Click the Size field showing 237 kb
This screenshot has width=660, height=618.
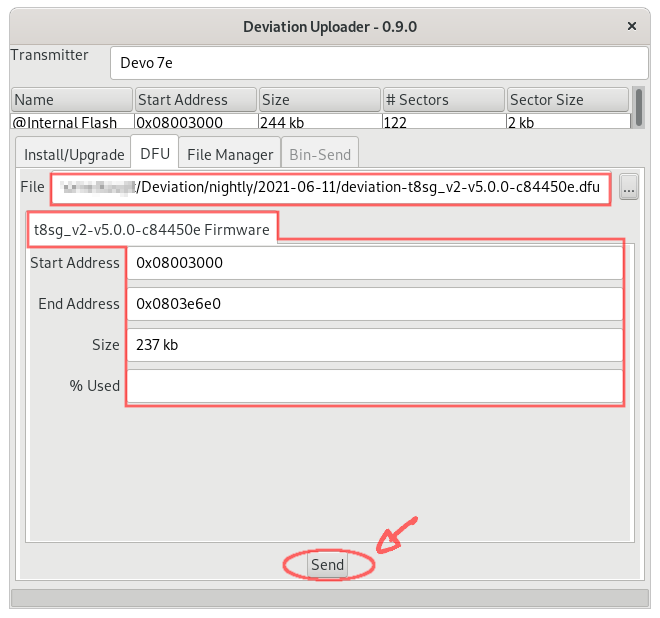[375, 345]
